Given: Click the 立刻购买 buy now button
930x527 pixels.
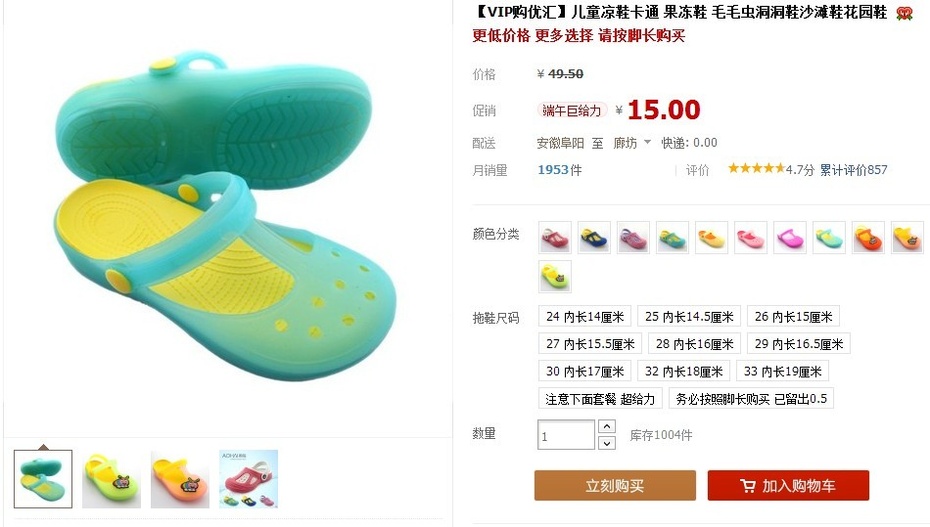Looking at the screenshot, I should pyautogui.click(x=615, y=486).
